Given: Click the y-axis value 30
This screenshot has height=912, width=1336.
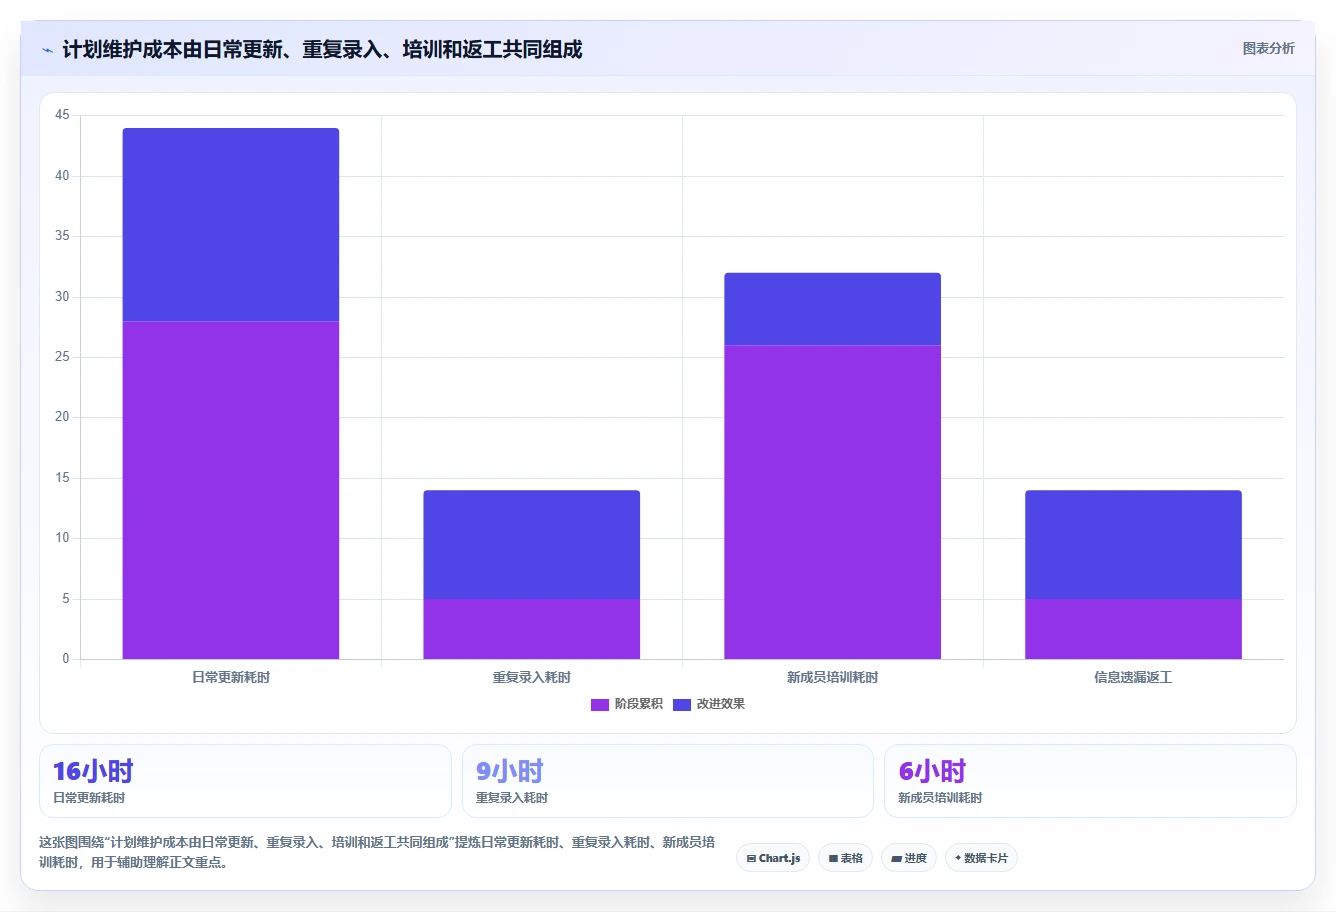Looking at the screenshot, I should point(62,296).
